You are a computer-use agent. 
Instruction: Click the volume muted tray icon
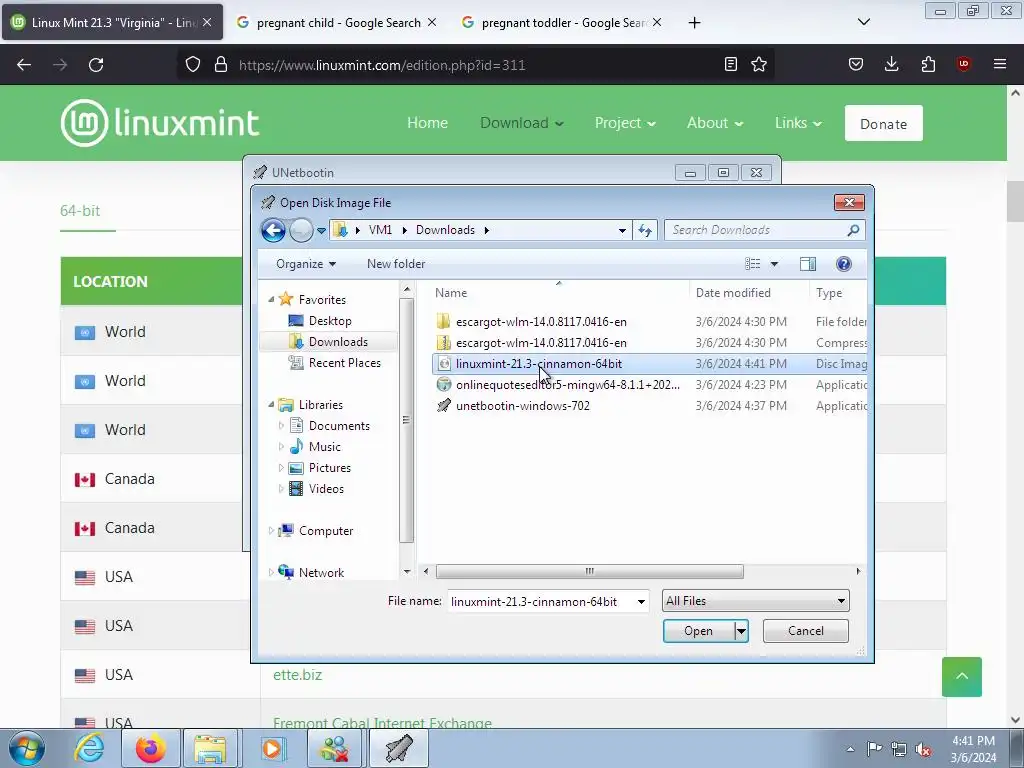click(922, 749)
